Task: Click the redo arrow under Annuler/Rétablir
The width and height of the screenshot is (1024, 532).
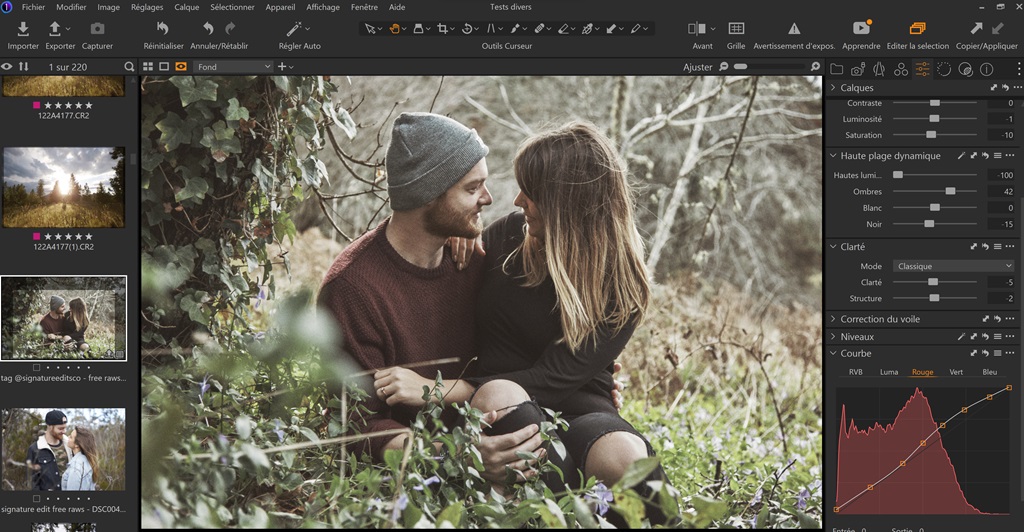Action: (x=230, y=28)
